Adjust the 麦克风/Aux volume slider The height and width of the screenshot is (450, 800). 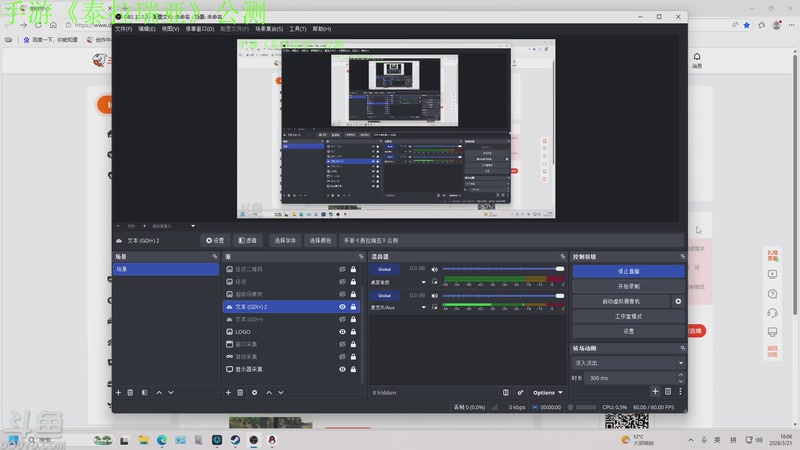coord(503,295)
